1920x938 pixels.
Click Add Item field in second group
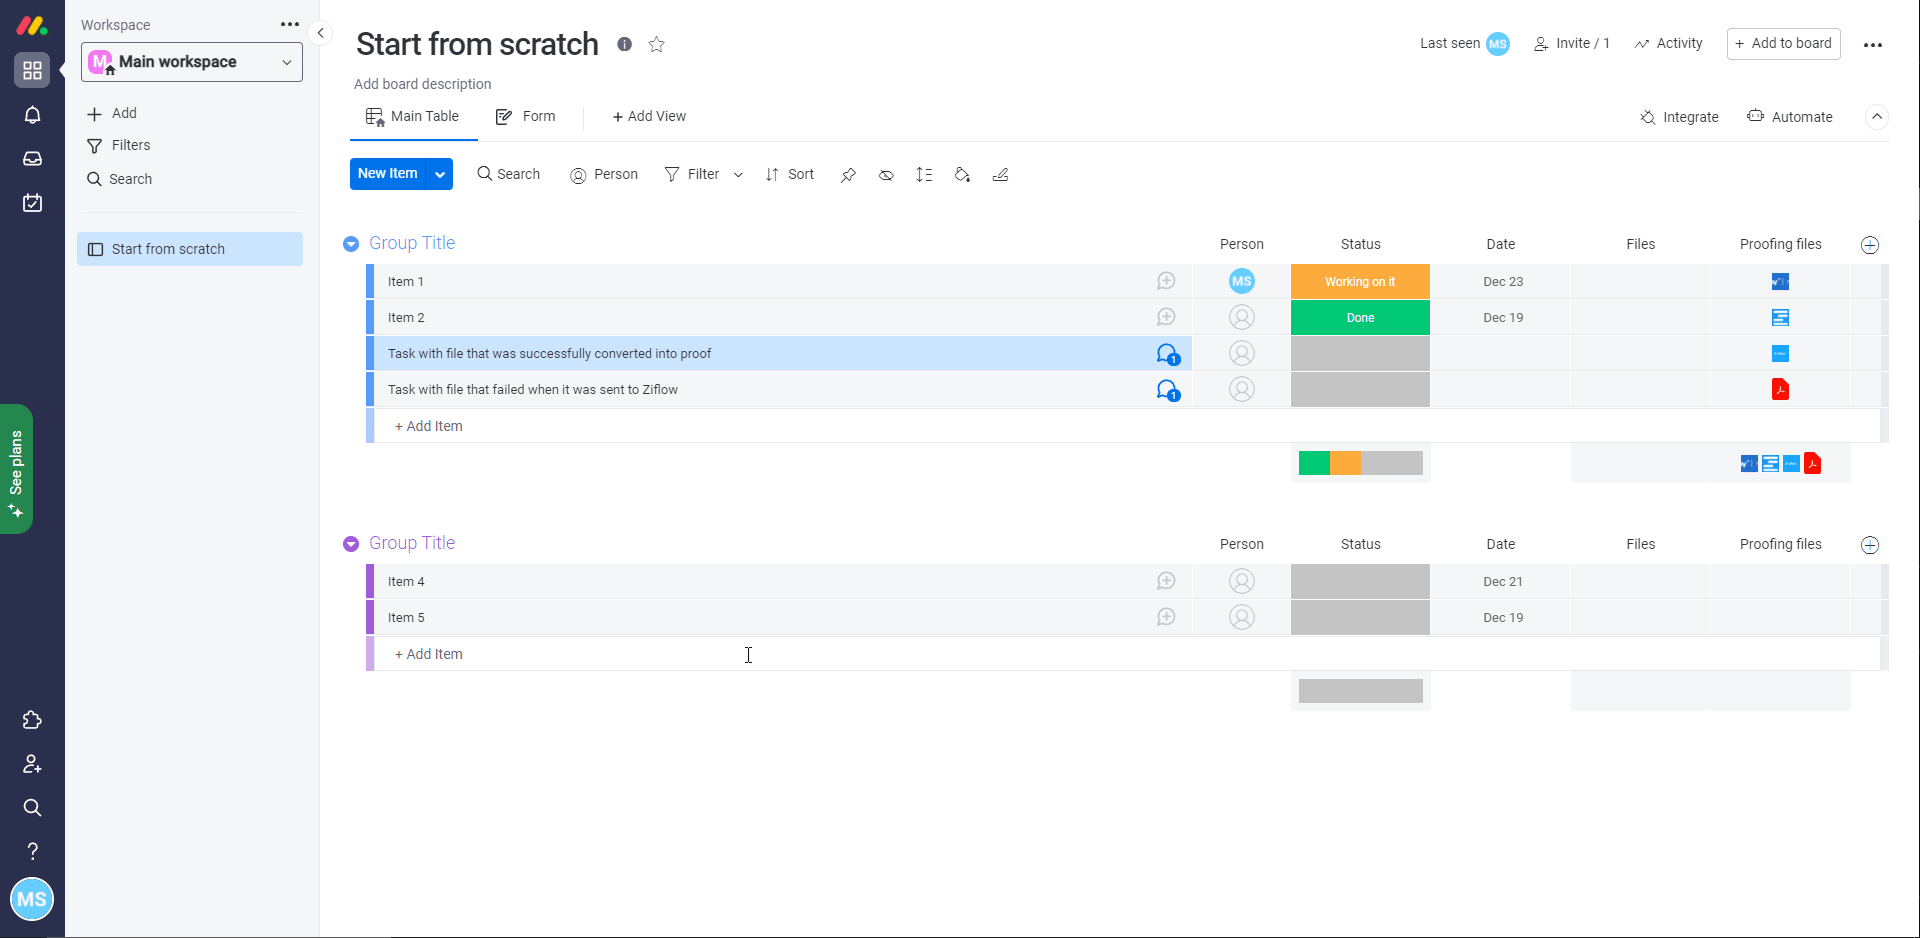1127,654
